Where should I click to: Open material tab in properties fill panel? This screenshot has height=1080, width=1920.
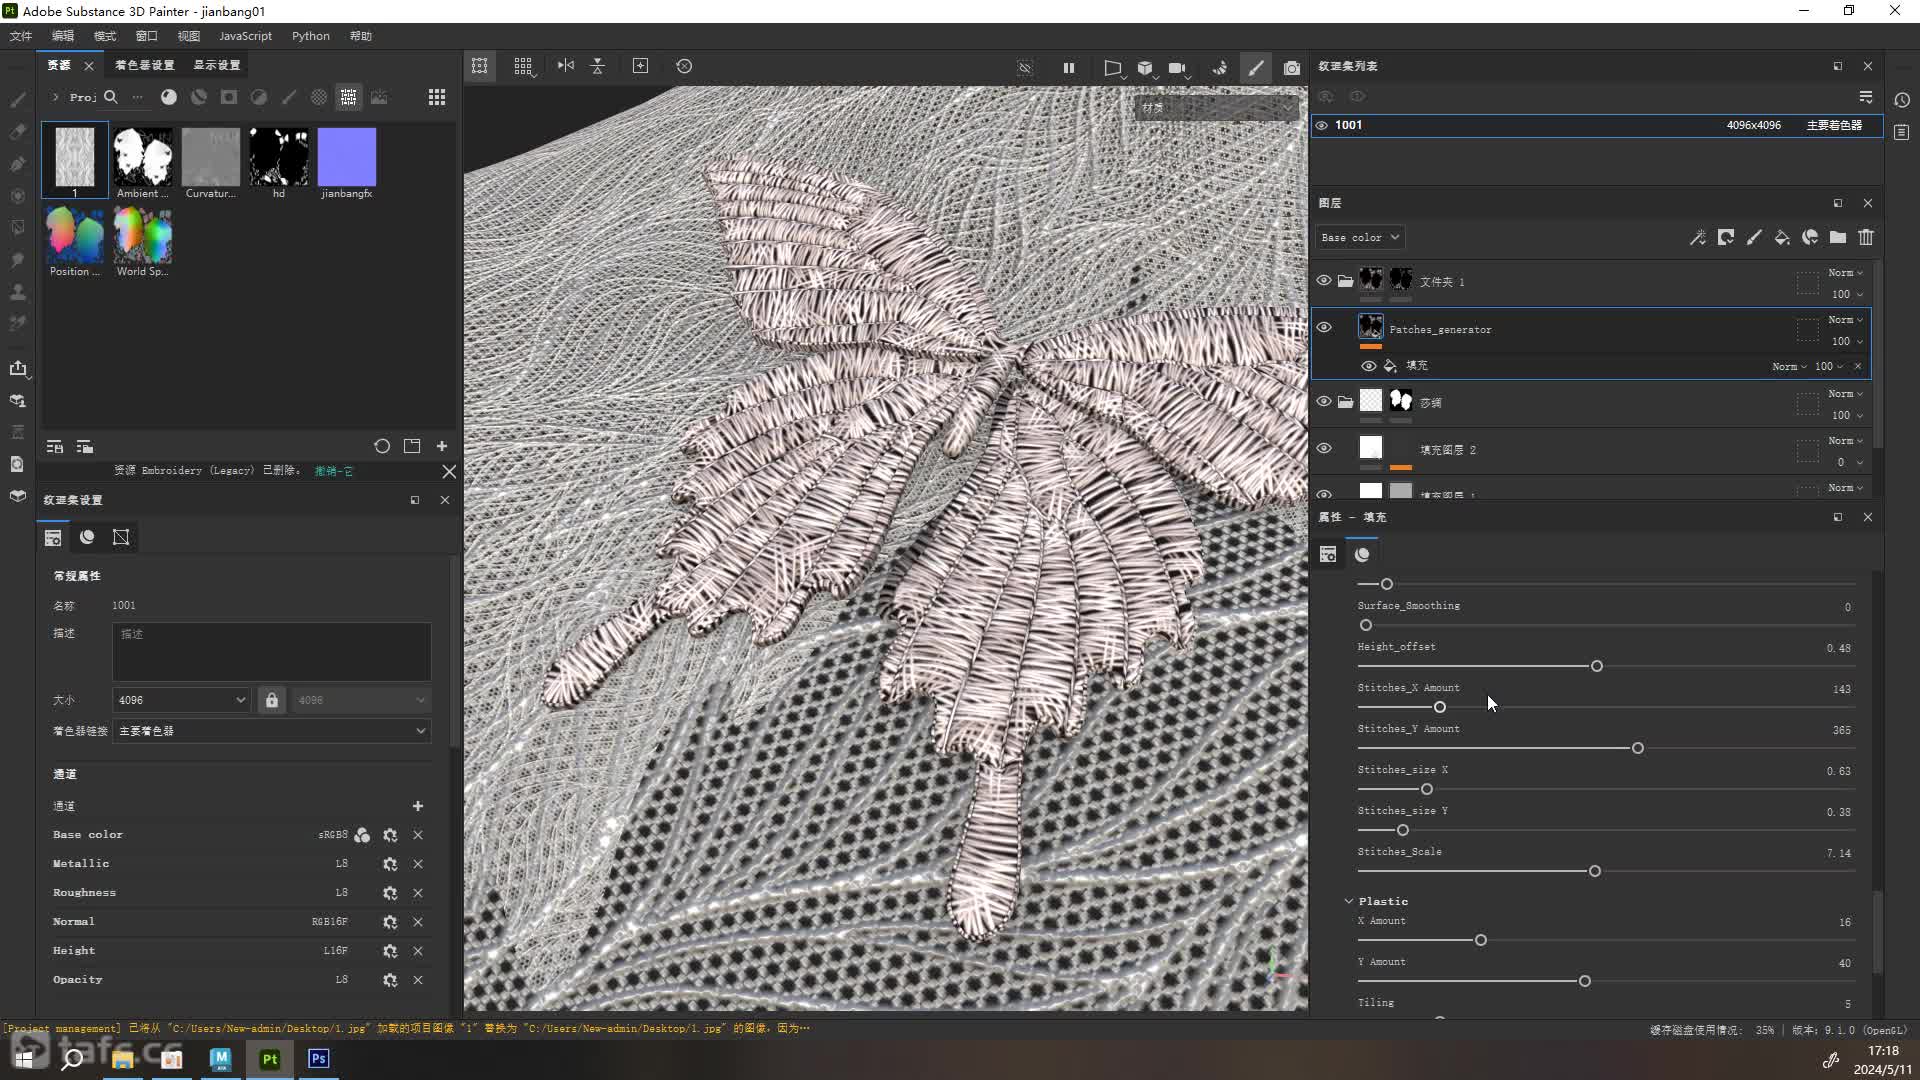click(x=1362, y=554)
